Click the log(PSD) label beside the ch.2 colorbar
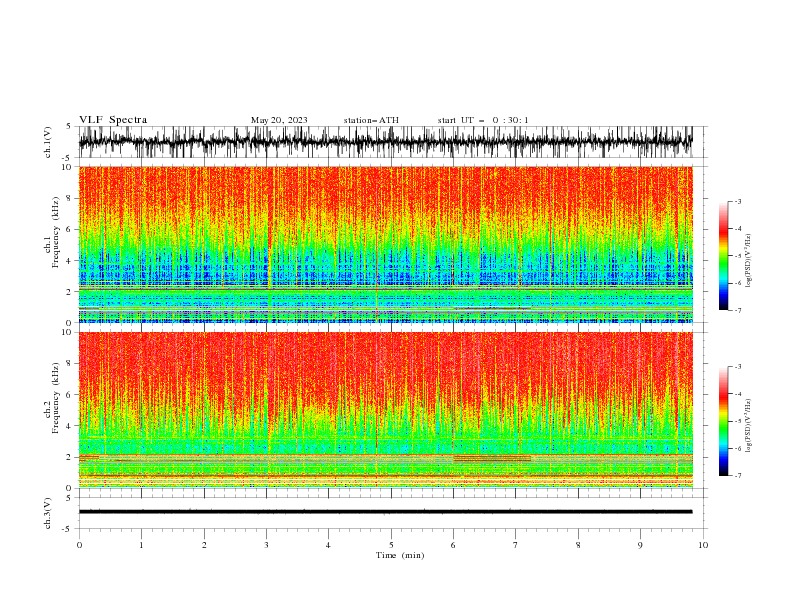Viewport: 792px width, 612px height. click(x=749, y=425)
